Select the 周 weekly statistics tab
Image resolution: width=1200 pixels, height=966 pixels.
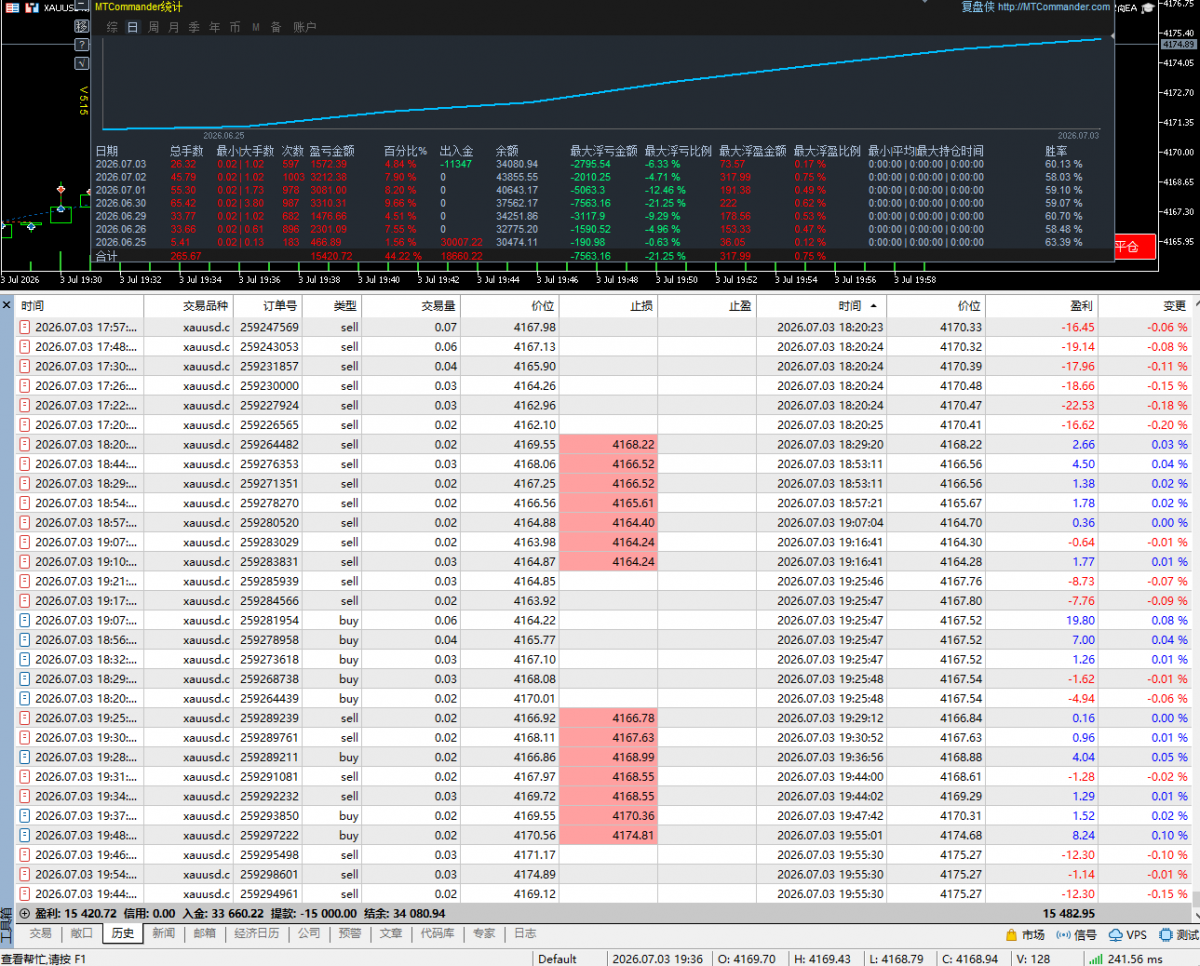coord(153,27)
